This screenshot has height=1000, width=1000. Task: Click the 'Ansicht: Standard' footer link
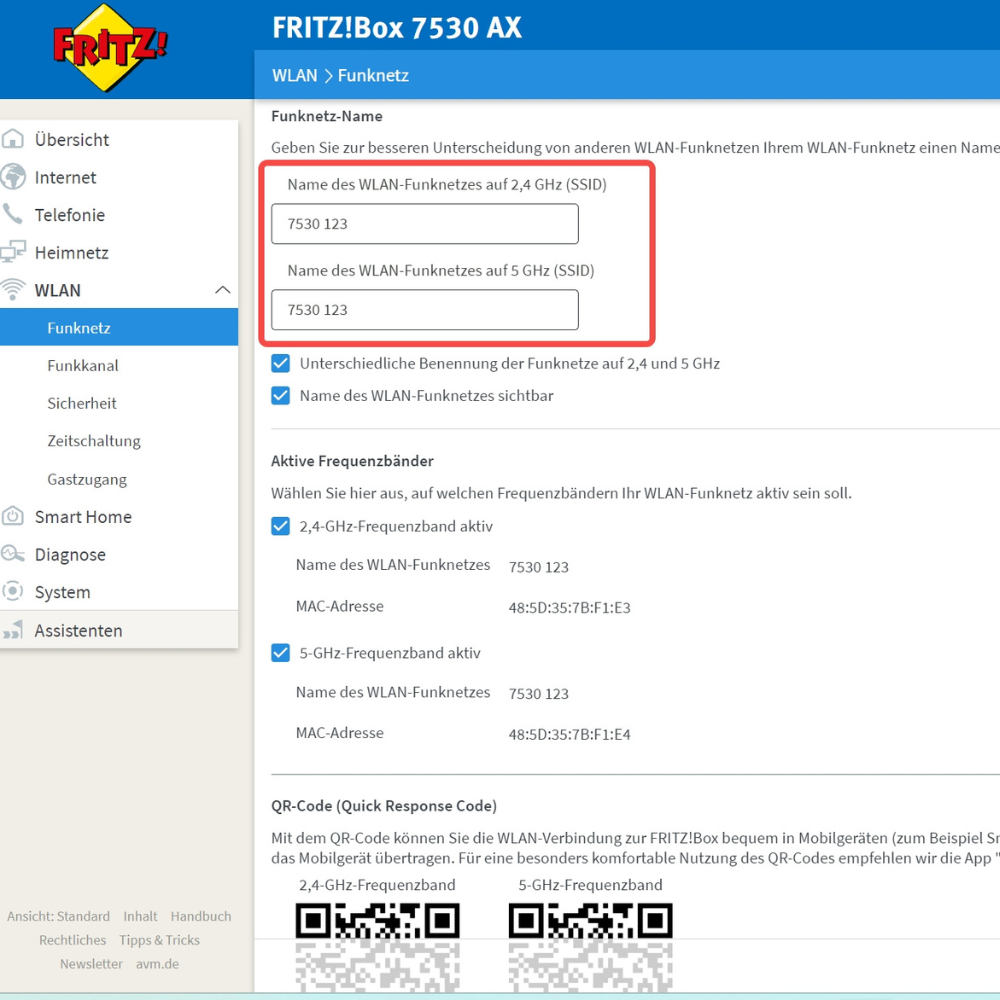point(58,916)
